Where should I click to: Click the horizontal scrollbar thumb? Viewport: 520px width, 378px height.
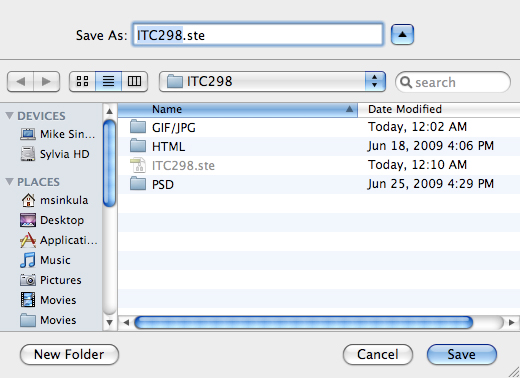[x=304, y=322]
